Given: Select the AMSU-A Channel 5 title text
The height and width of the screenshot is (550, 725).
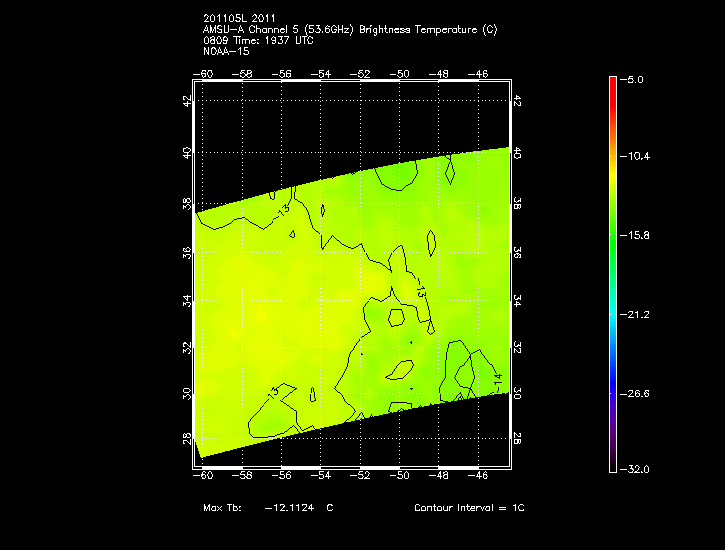Looking at the screenshot, I should (349, 29).
